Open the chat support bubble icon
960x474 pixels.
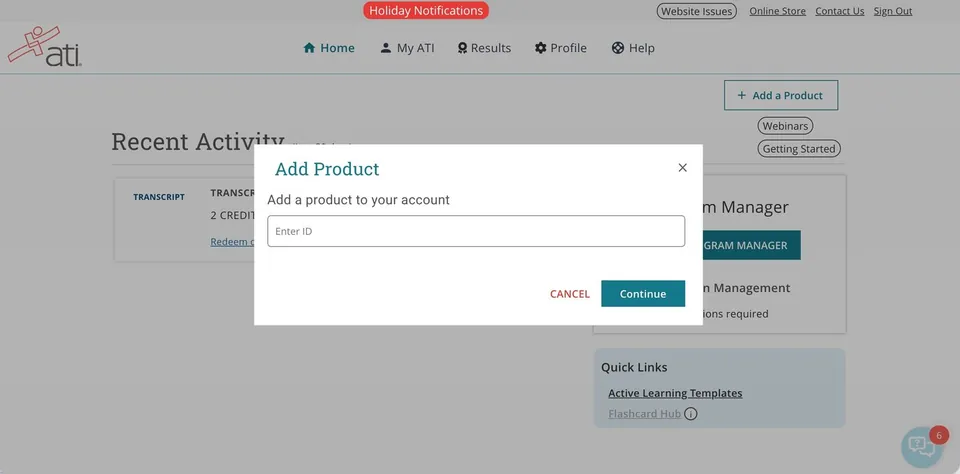point(921,446)
